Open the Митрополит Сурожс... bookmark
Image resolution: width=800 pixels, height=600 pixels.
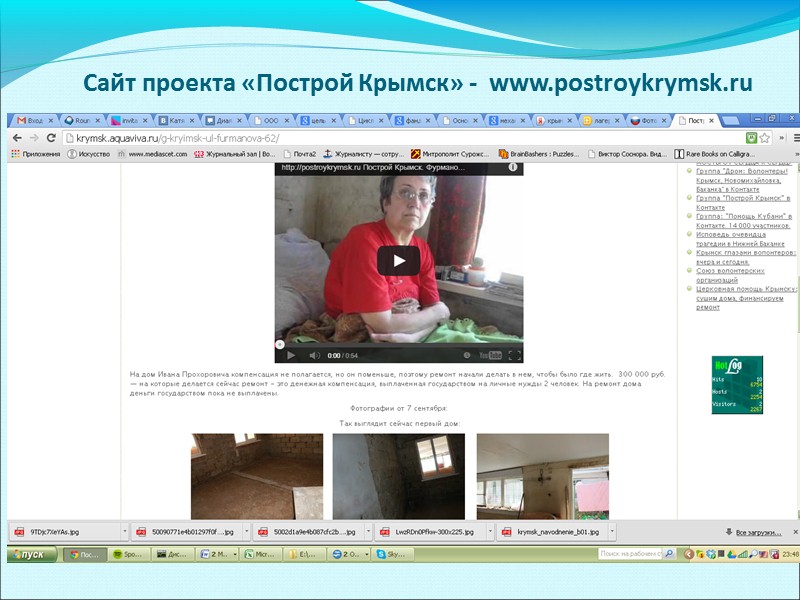450,154
